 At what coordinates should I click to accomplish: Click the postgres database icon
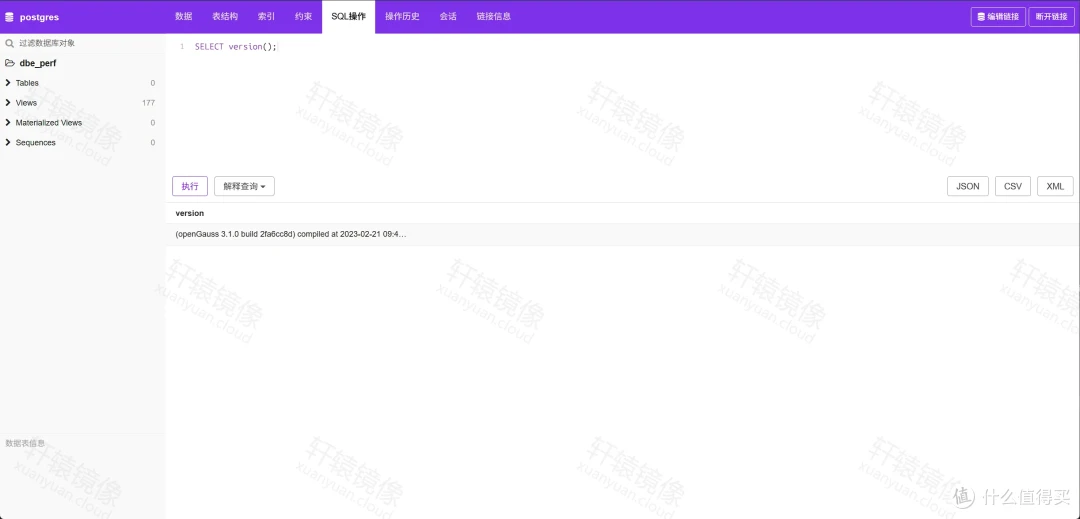coord(9,17)
